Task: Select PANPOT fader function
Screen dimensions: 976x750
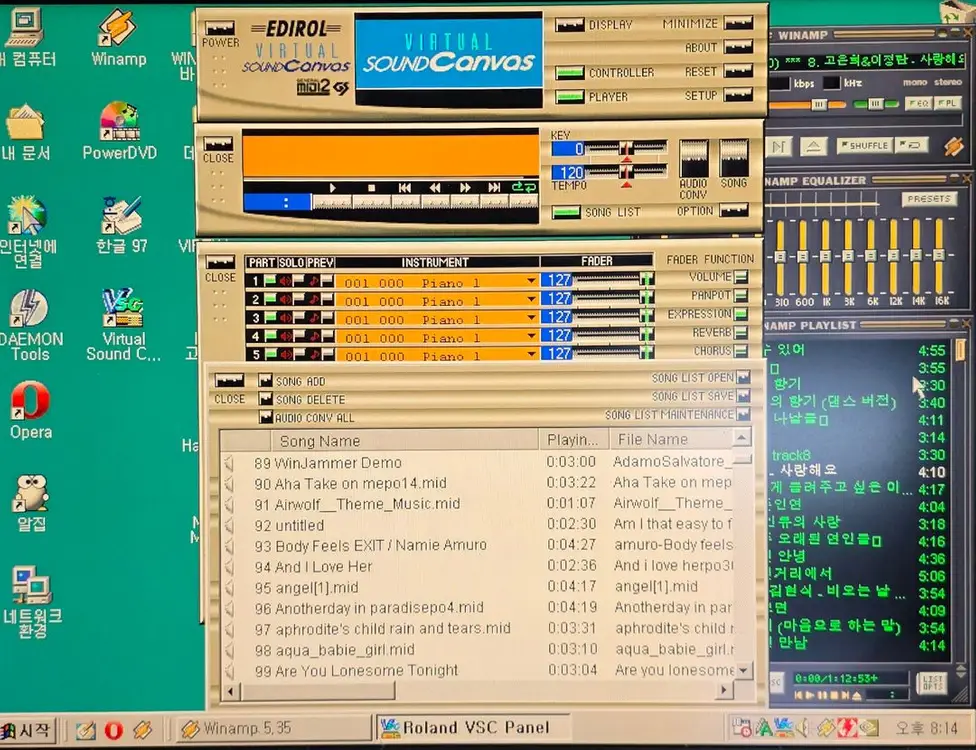Action: (741, 295)
